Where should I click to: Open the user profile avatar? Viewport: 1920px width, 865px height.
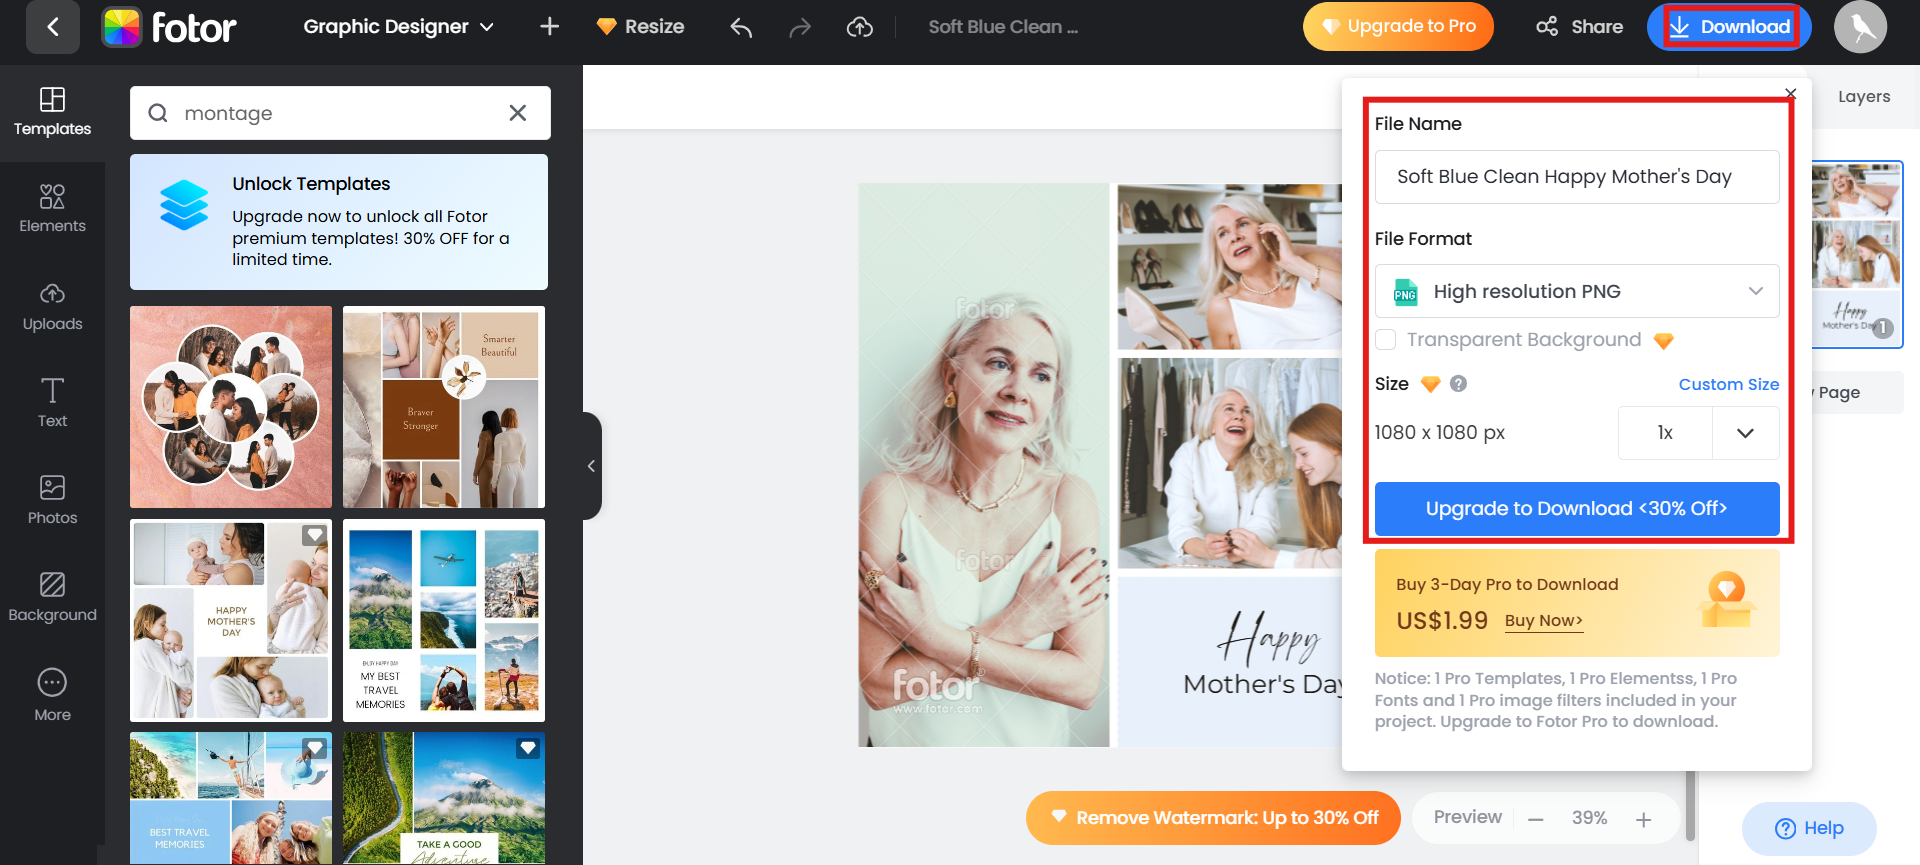pos(1860,27)
